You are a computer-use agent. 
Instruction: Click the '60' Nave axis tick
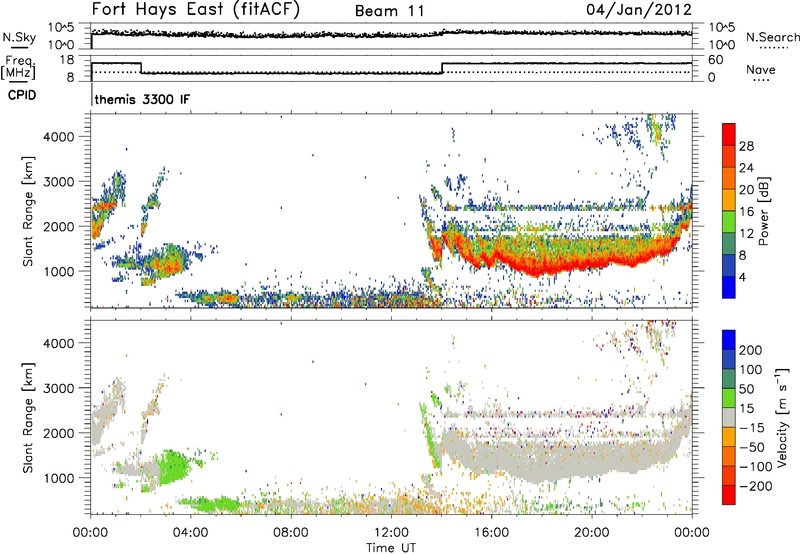coord(716,60)
